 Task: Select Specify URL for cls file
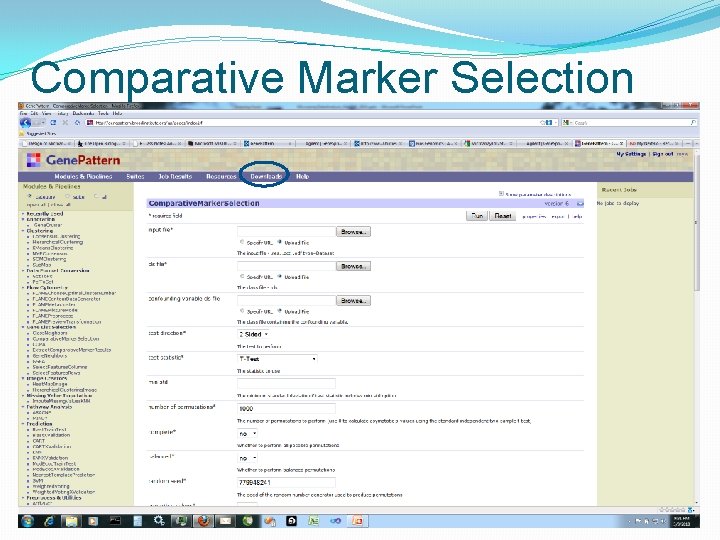(x=242, y=276)
